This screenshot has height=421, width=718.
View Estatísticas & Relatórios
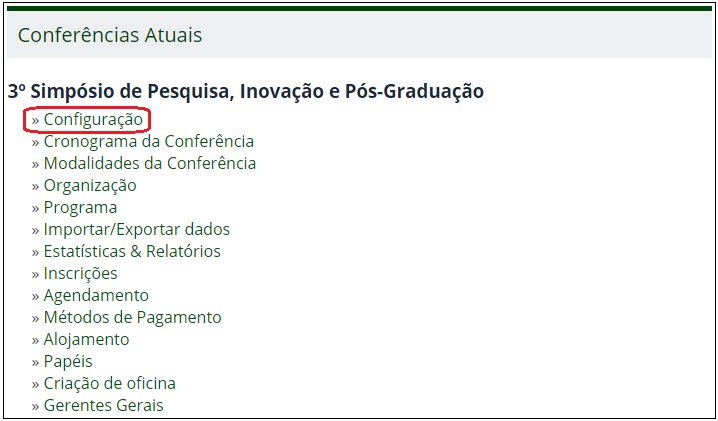click(x=132, y=252)
